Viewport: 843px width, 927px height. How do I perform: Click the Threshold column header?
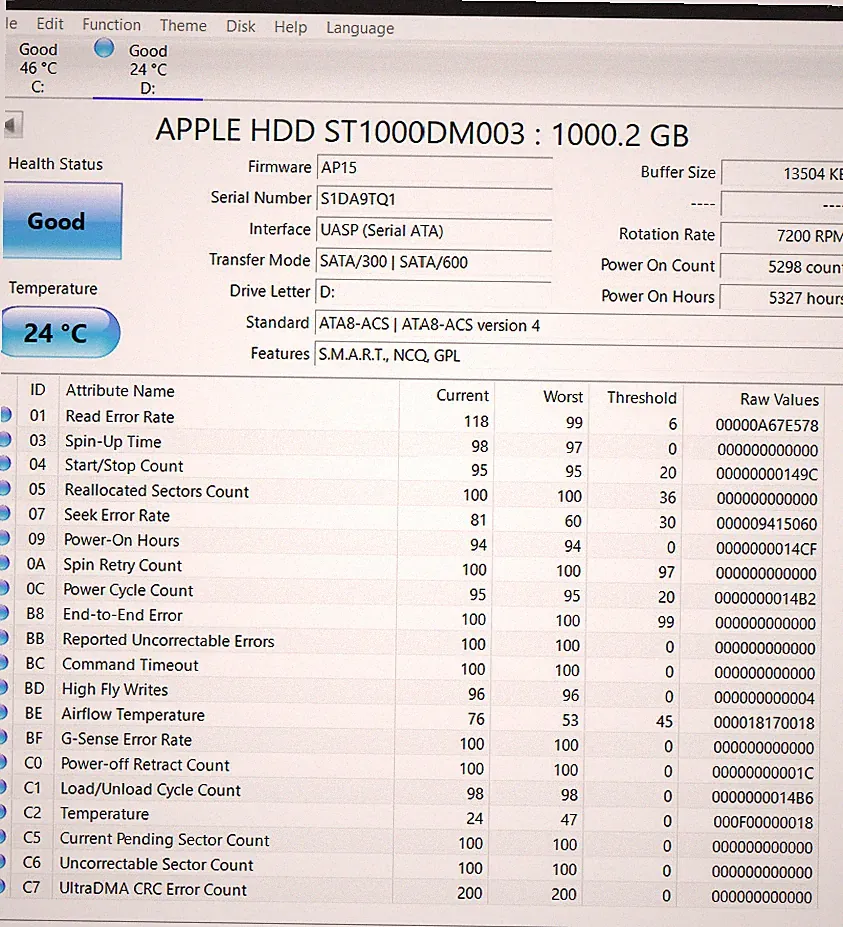641,398
